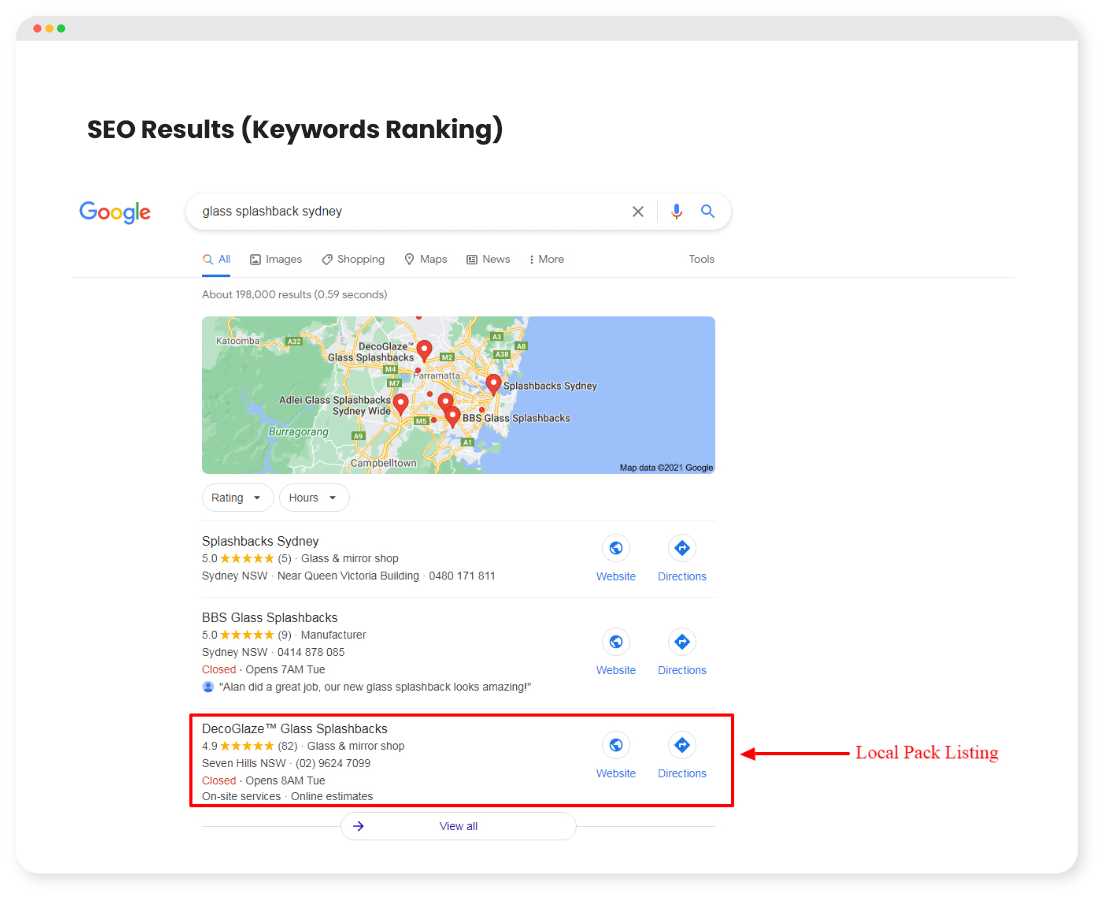Click the "About 198,000 results" text
The width and height of the screenshot is (1104, 900).
(294, 294)
